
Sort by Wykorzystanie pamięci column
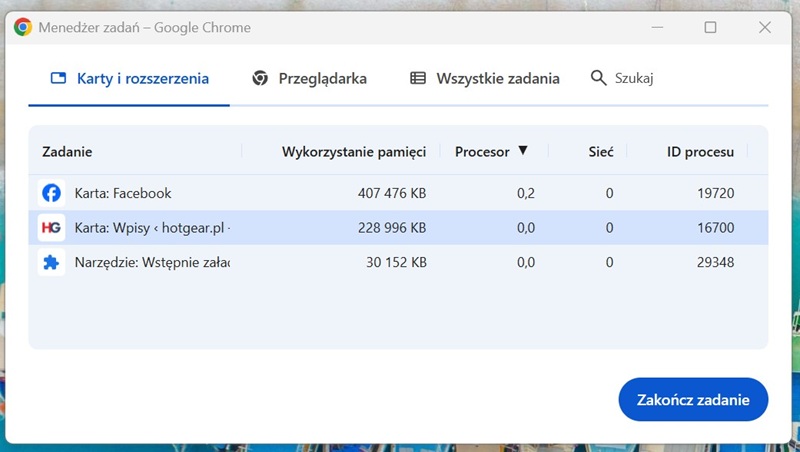coord(353,152)
